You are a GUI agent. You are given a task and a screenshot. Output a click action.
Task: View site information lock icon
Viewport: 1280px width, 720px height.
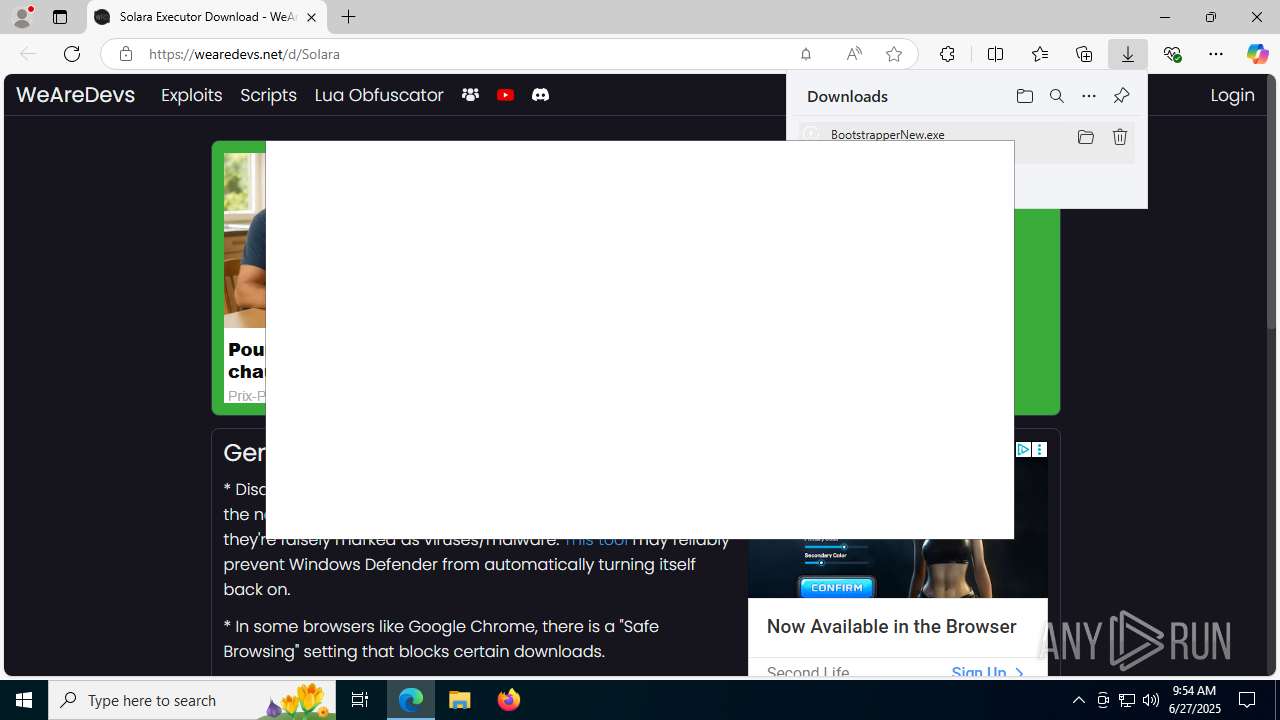click(x=125, y=54)
